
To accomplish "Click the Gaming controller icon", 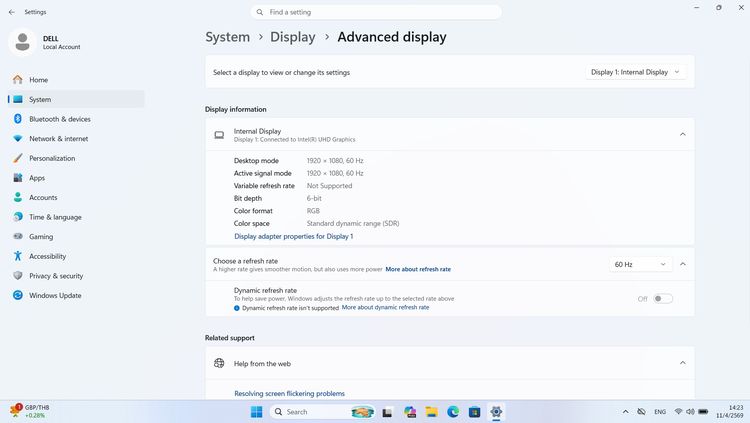I will pyautogui.click(x=18, y=236).
